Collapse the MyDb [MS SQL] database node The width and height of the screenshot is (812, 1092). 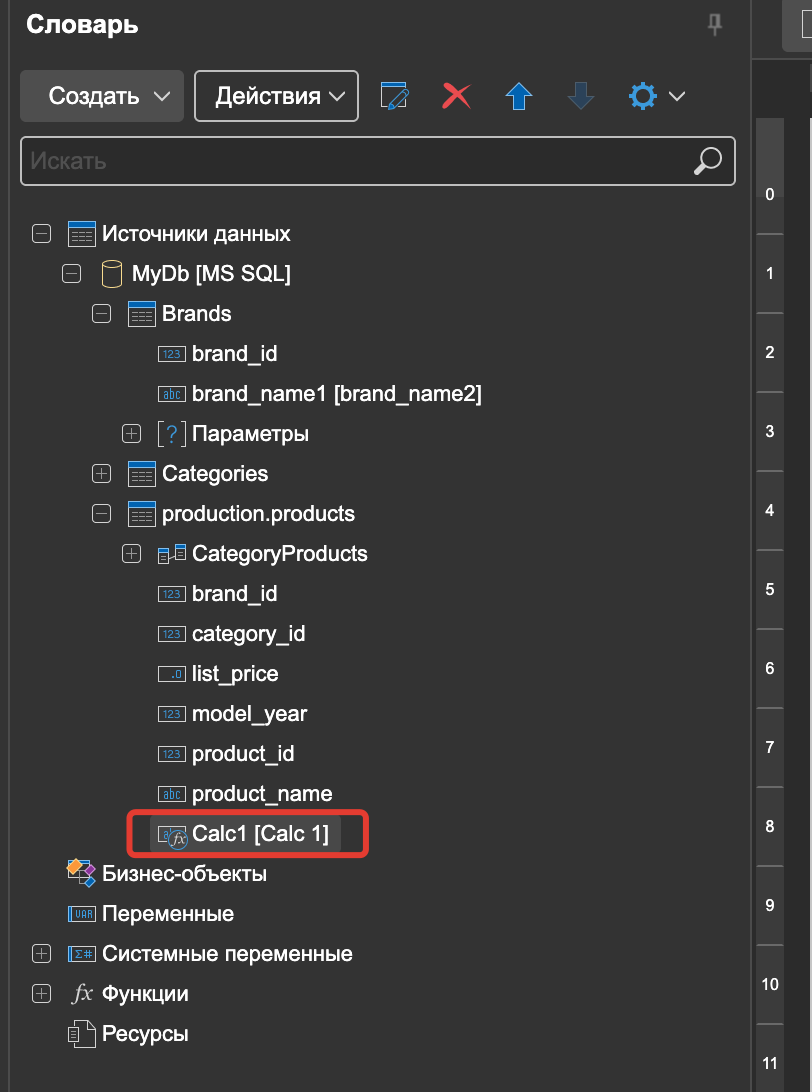pyautogui.click(x=72, y=274)
